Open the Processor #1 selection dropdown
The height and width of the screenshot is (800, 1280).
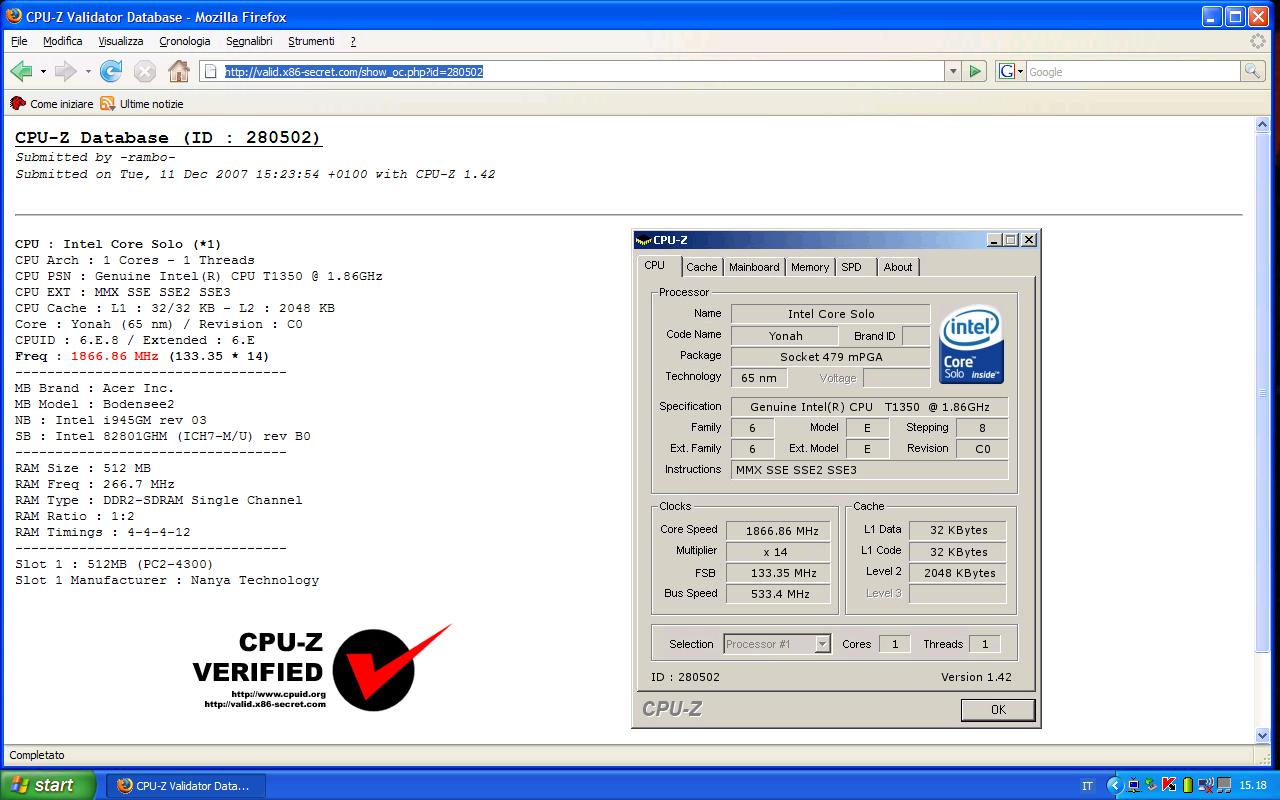click(x=777, y=644)
